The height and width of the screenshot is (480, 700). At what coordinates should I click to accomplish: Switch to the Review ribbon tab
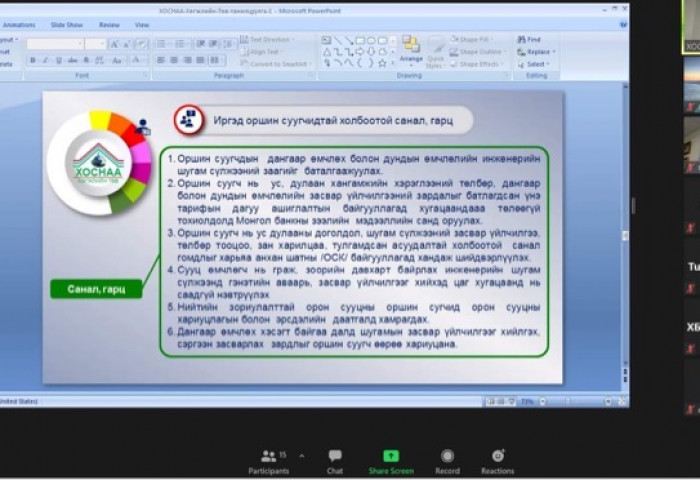pos(109,25)
